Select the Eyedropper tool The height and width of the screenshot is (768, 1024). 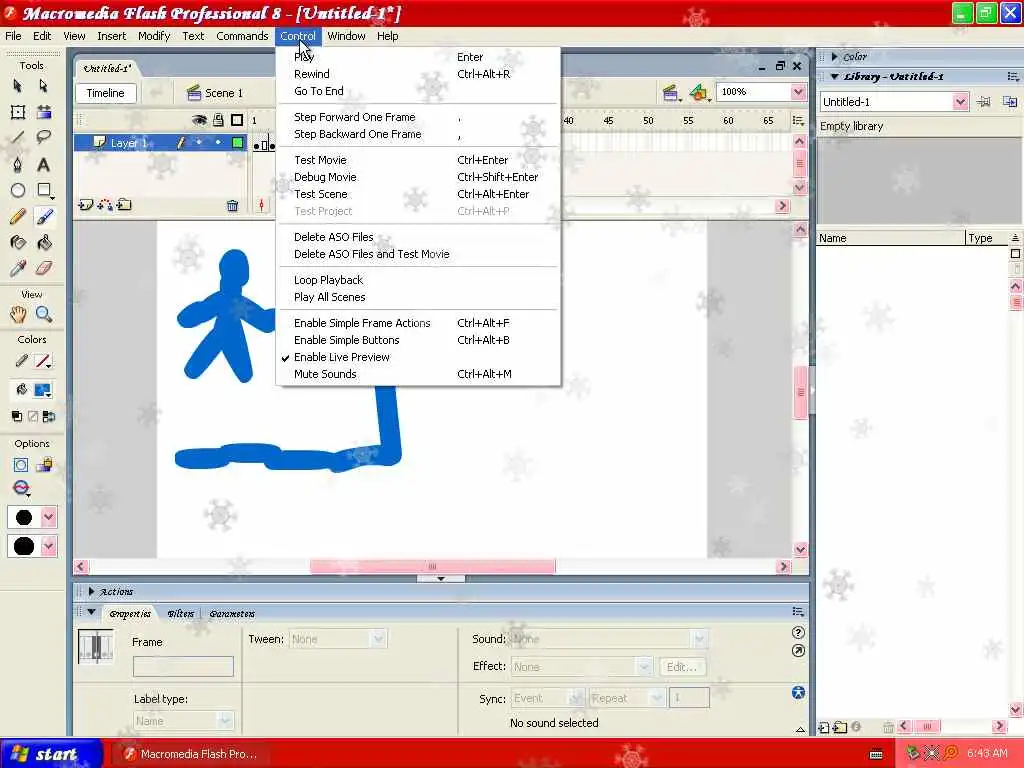point(18,268)
